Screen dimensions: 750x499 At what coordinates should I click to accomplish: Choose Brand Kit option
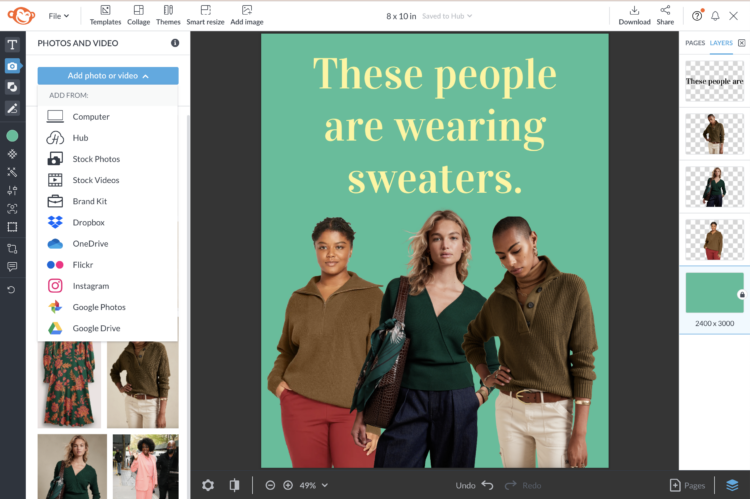[x=108, y=201]
